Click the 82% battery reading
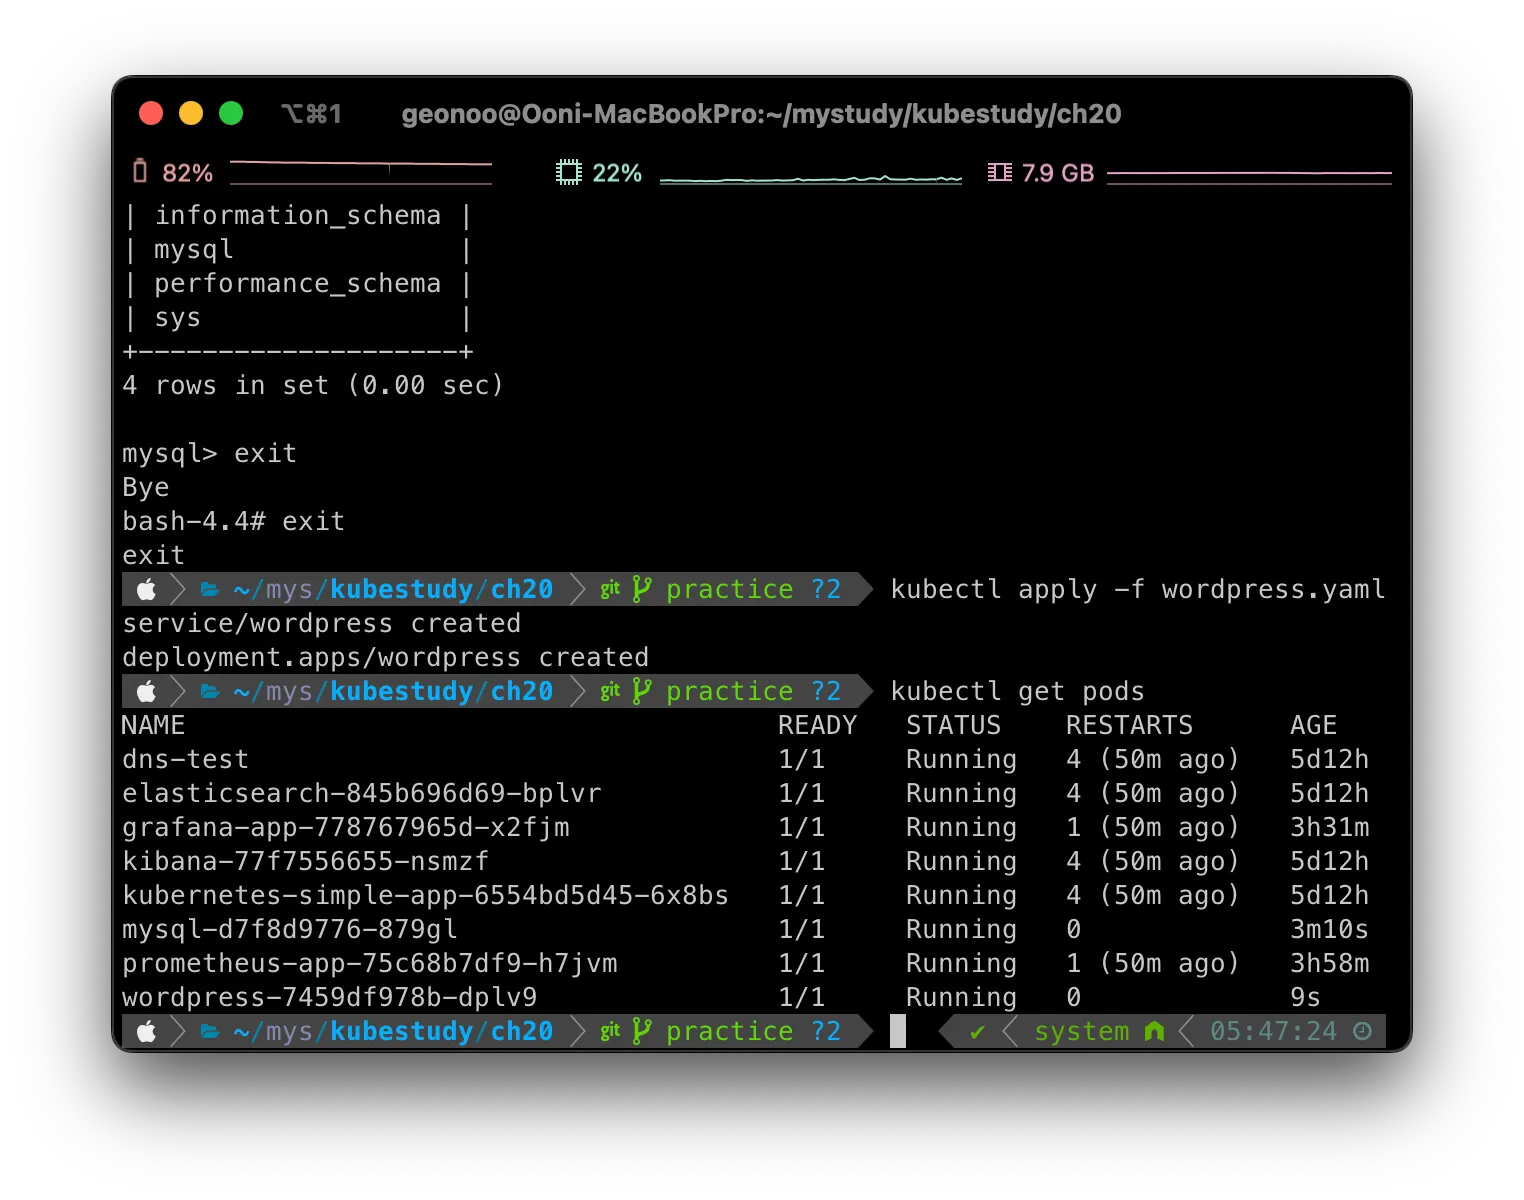 point(187,173)
